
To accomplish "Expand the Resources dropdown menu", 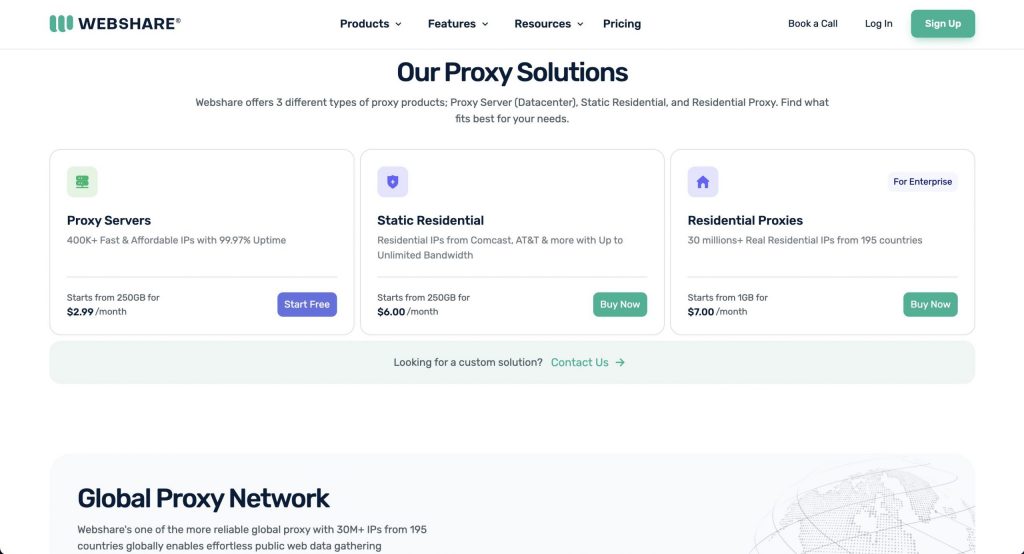I will pyautogui.click(x=549, y=24).
